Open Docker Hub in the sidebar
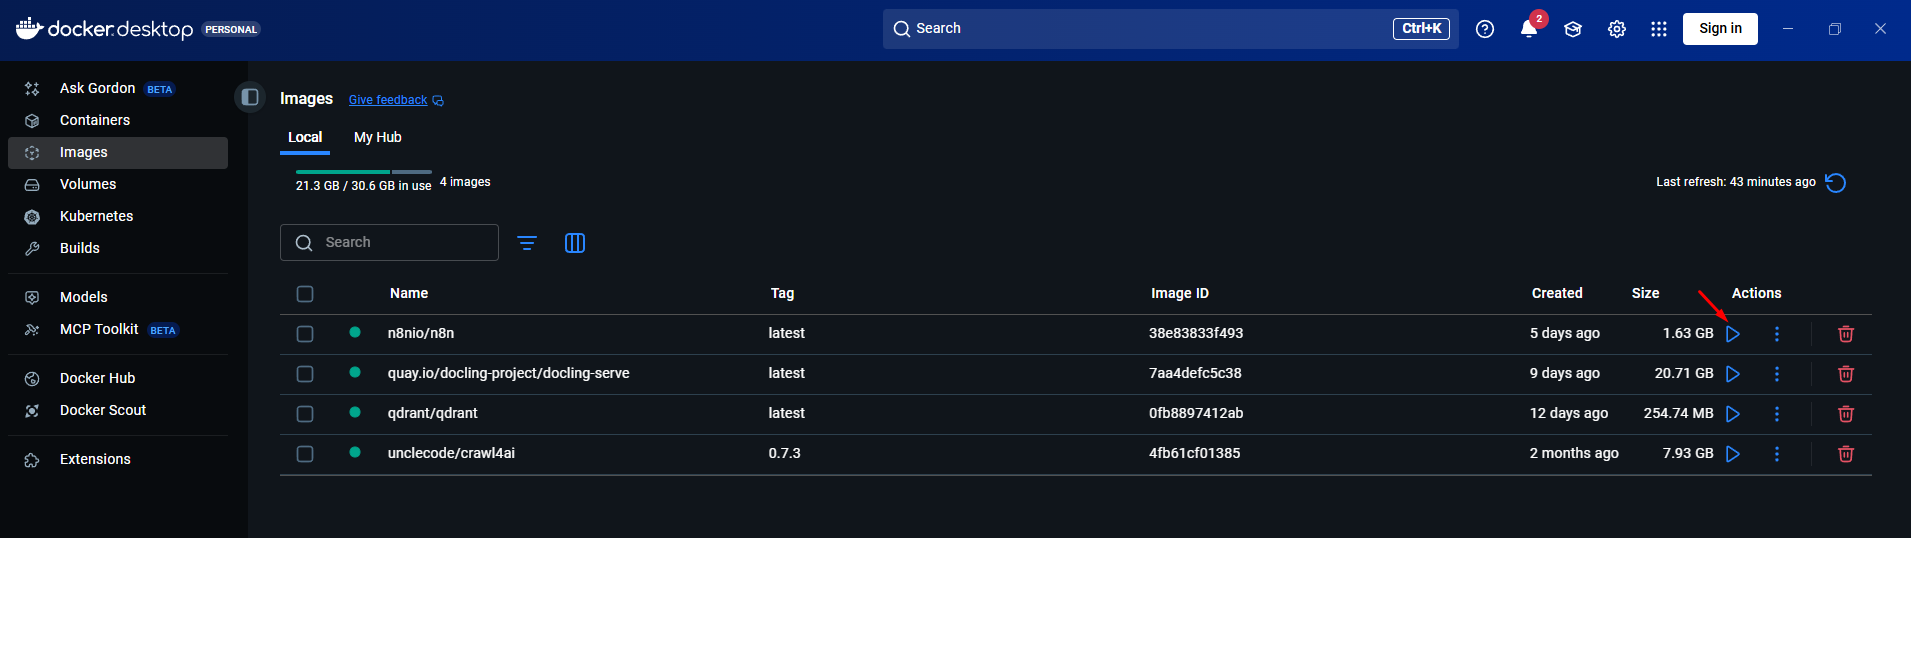The height and width of the screenshot is (648, 1911). [118, 378]
